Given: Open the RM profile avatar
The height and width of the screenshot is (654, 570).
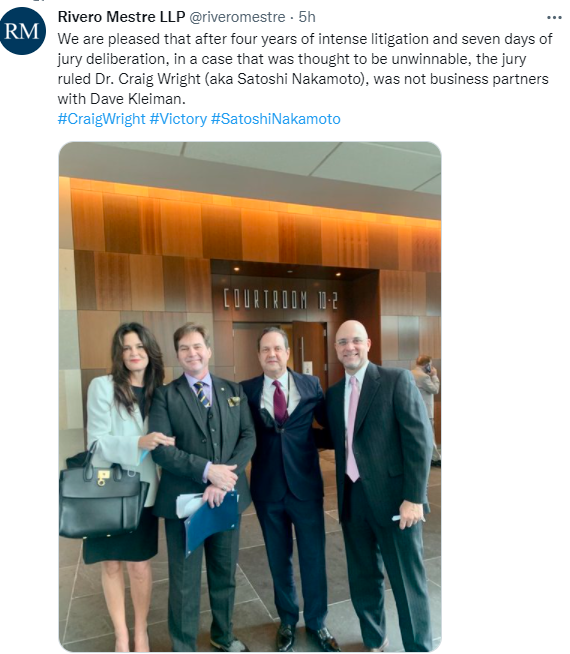Looking at the screenshot, I should 22,31.
